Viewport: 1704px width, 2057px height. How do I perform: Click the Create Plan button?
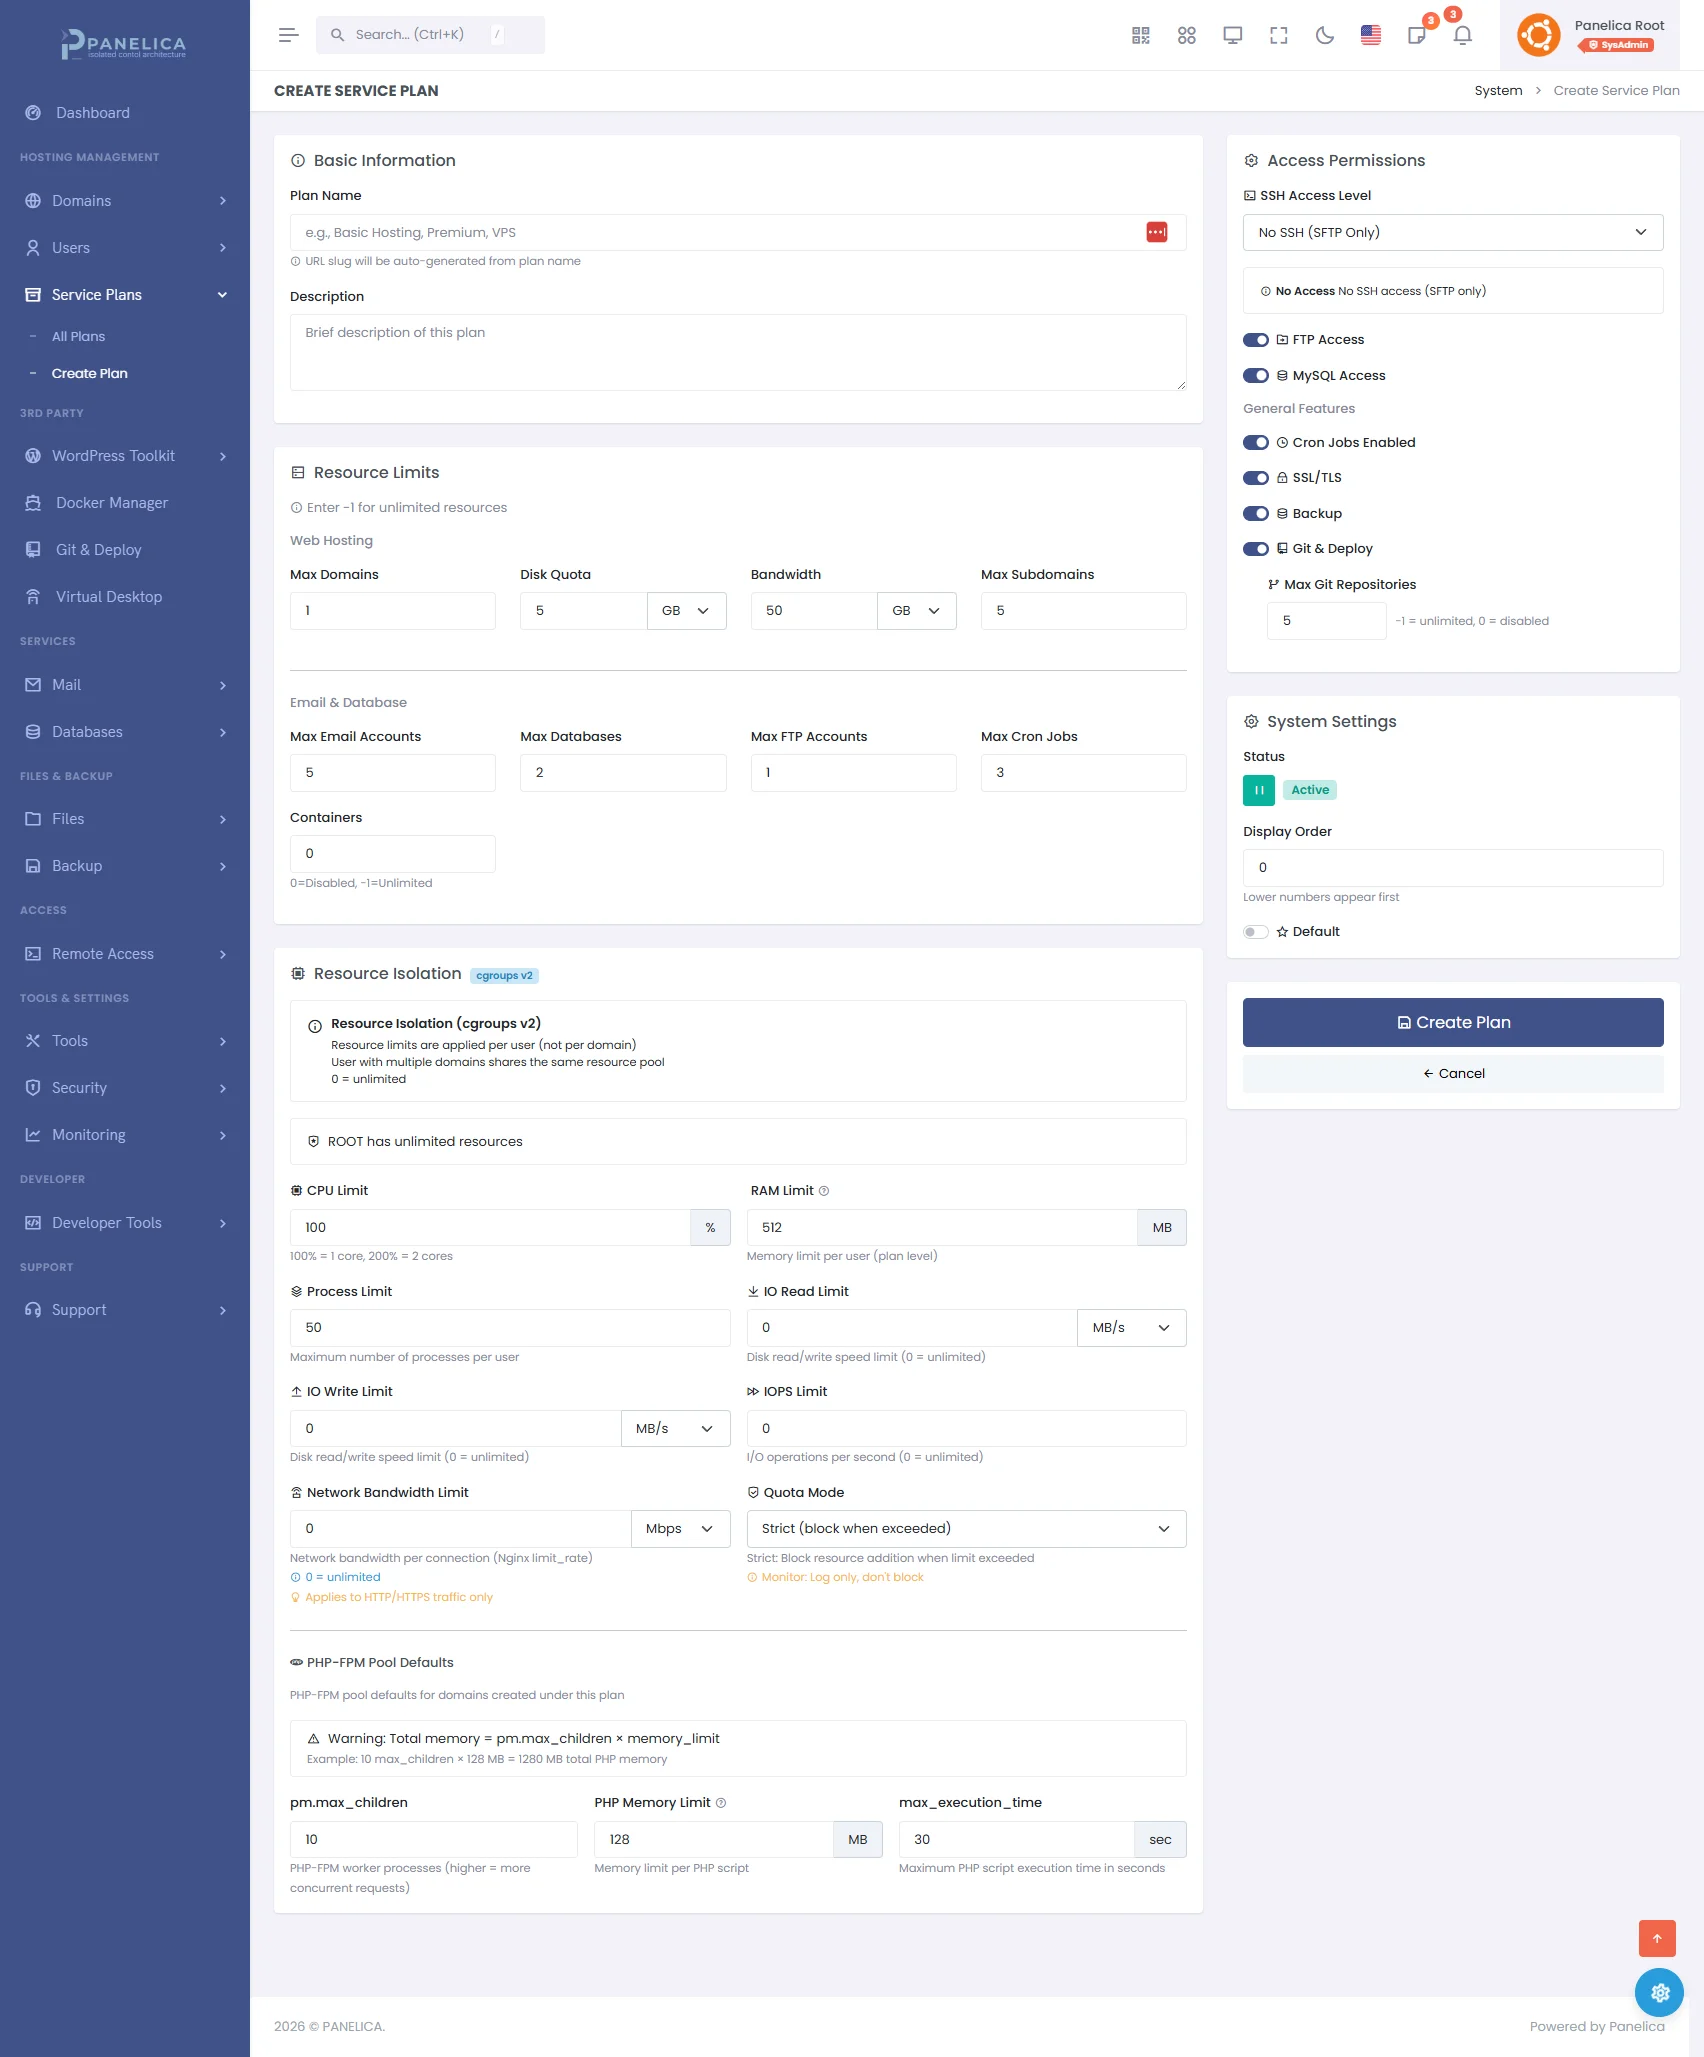1452,1022
